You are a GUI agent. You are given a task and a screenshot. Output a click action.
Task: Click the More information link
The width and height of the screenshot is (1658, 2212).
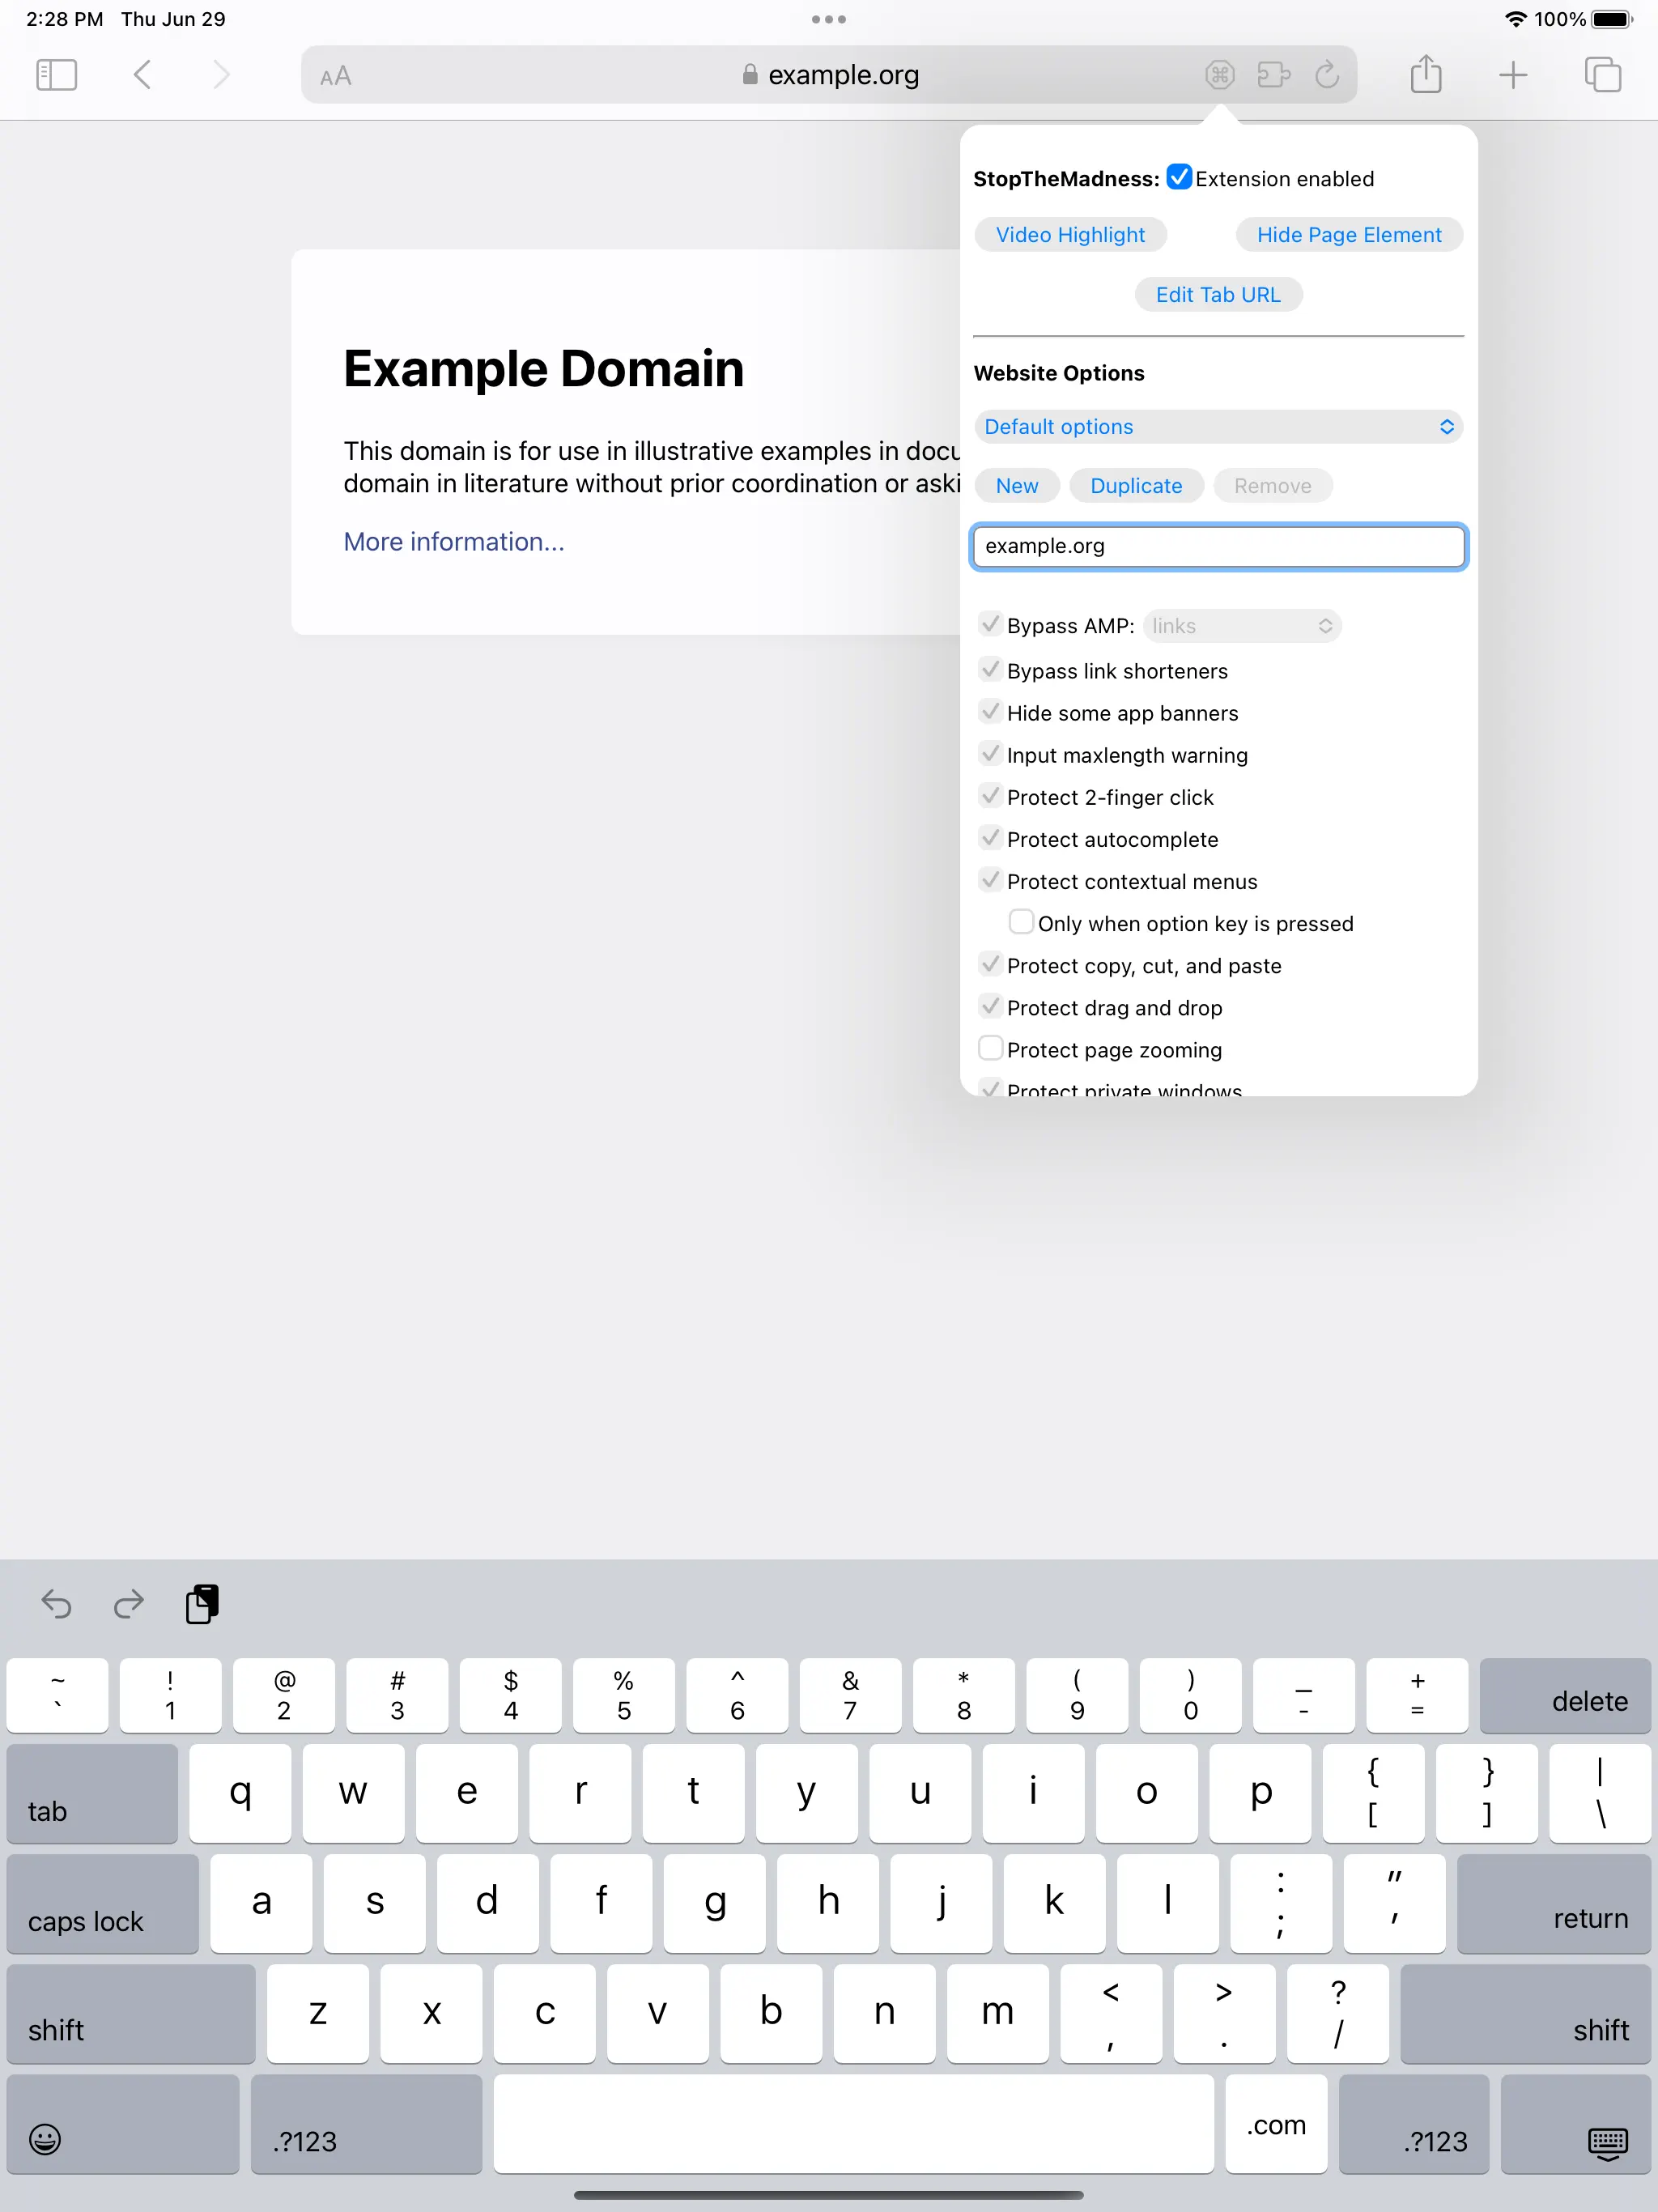pos(454,542)
